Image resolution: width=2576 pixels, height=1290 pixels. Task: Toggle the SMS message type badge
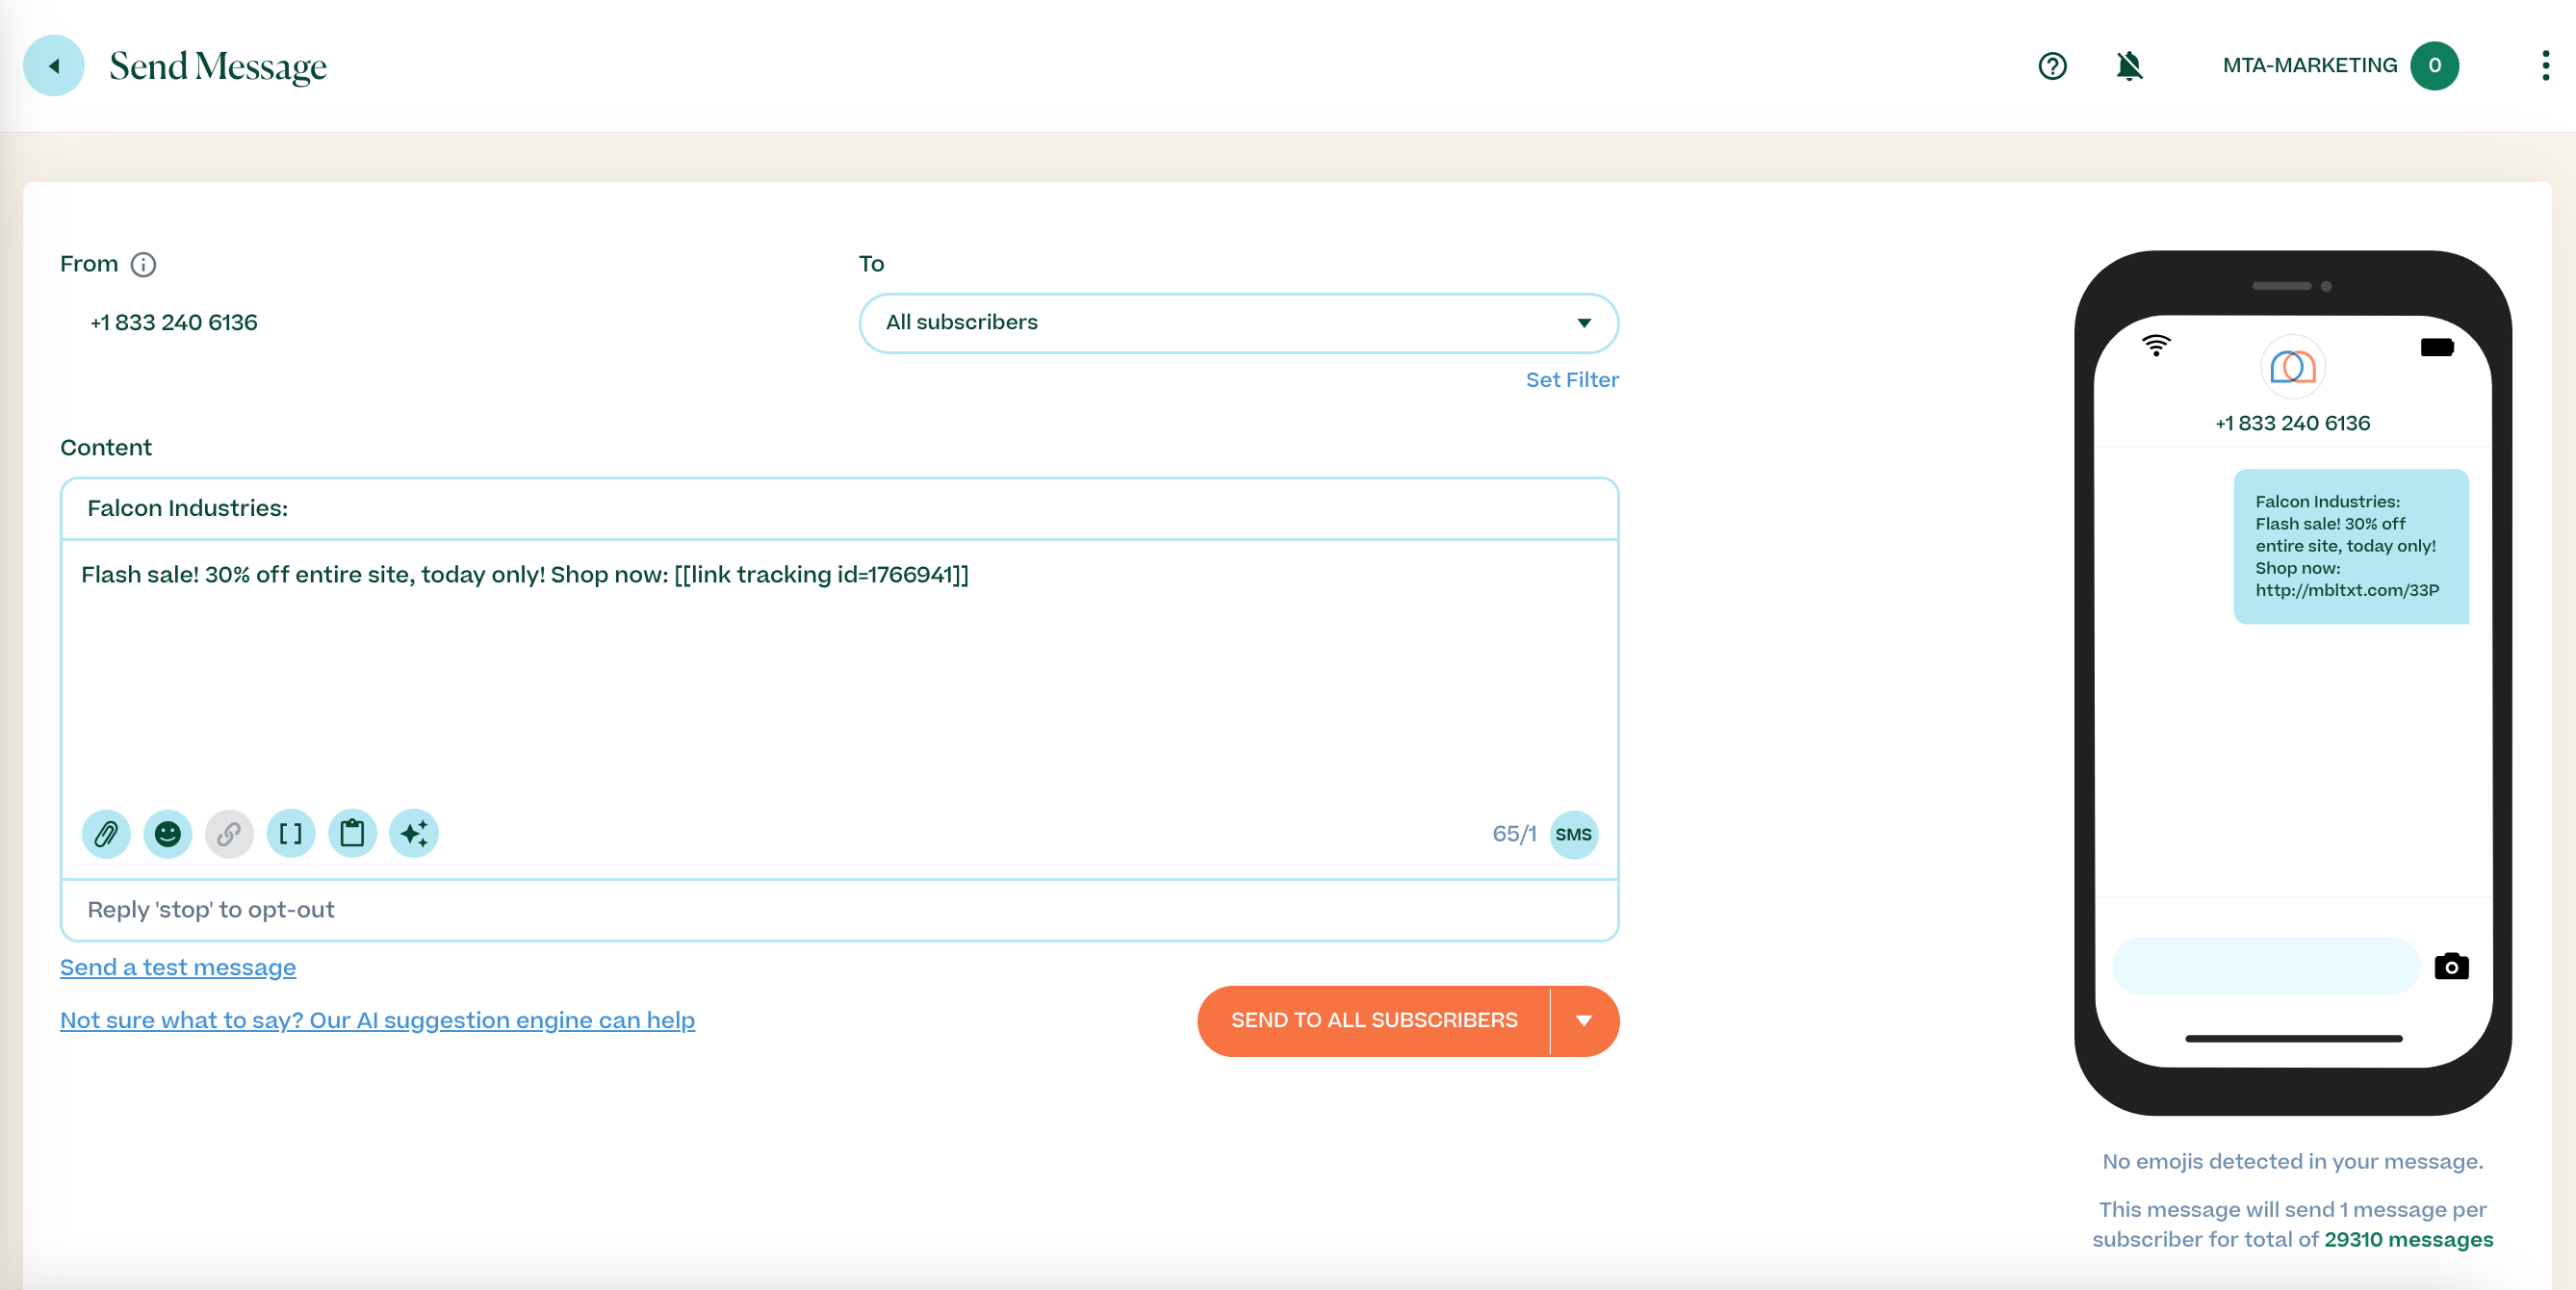[x=1573, y=835]
